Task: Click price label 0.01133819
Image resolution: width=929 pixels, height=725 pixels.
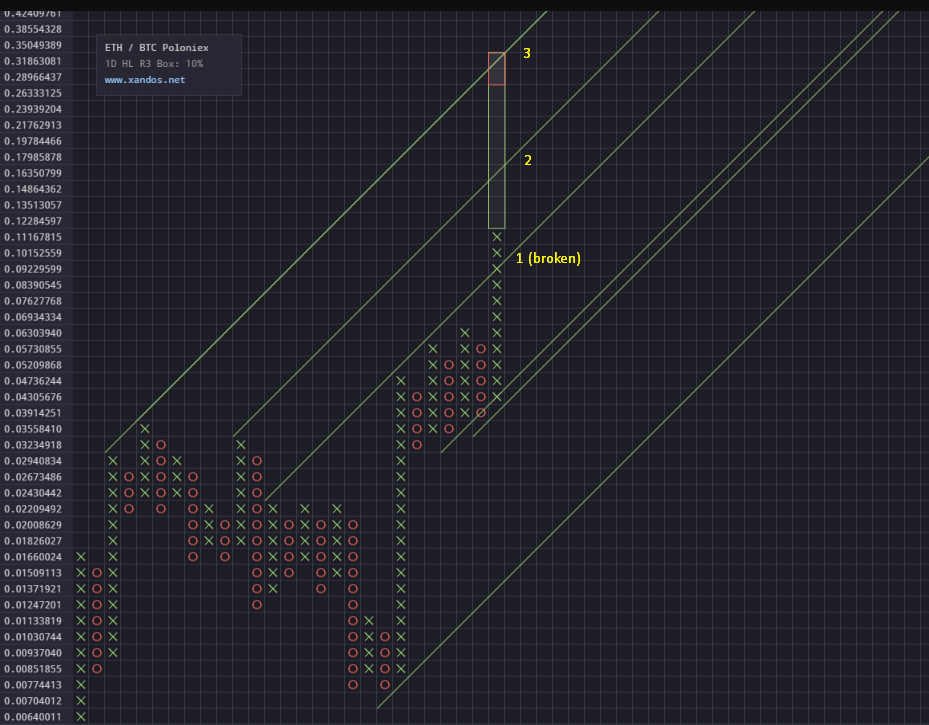Action: [33, 621]
